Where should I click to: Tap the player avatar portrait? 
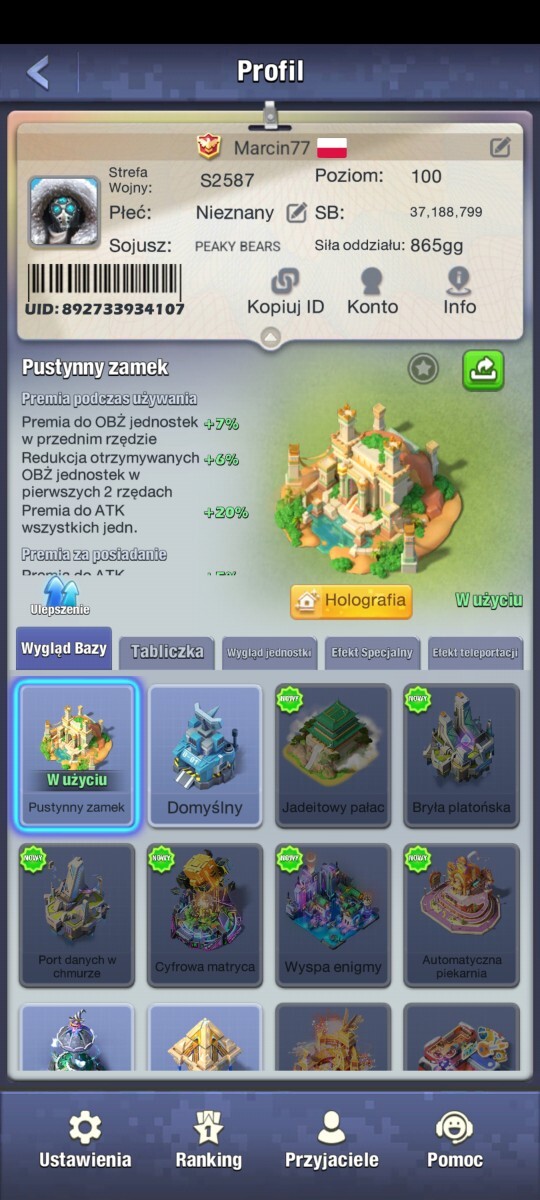(x=64, y=212)
